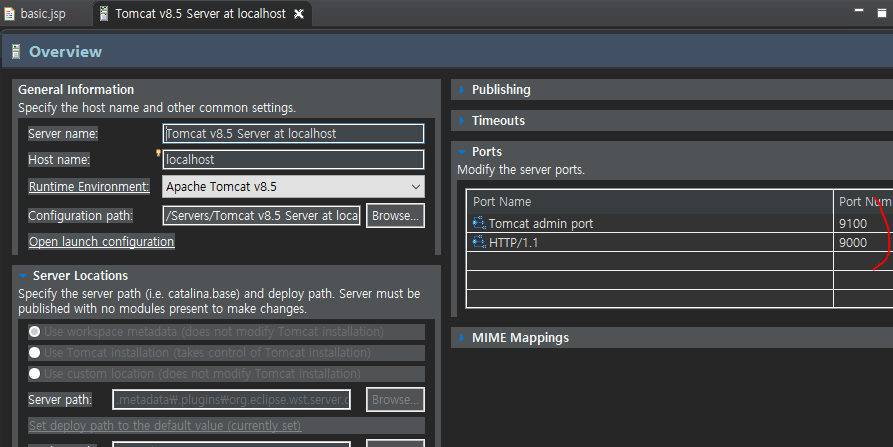Click the Server name input field

point(293,133)
